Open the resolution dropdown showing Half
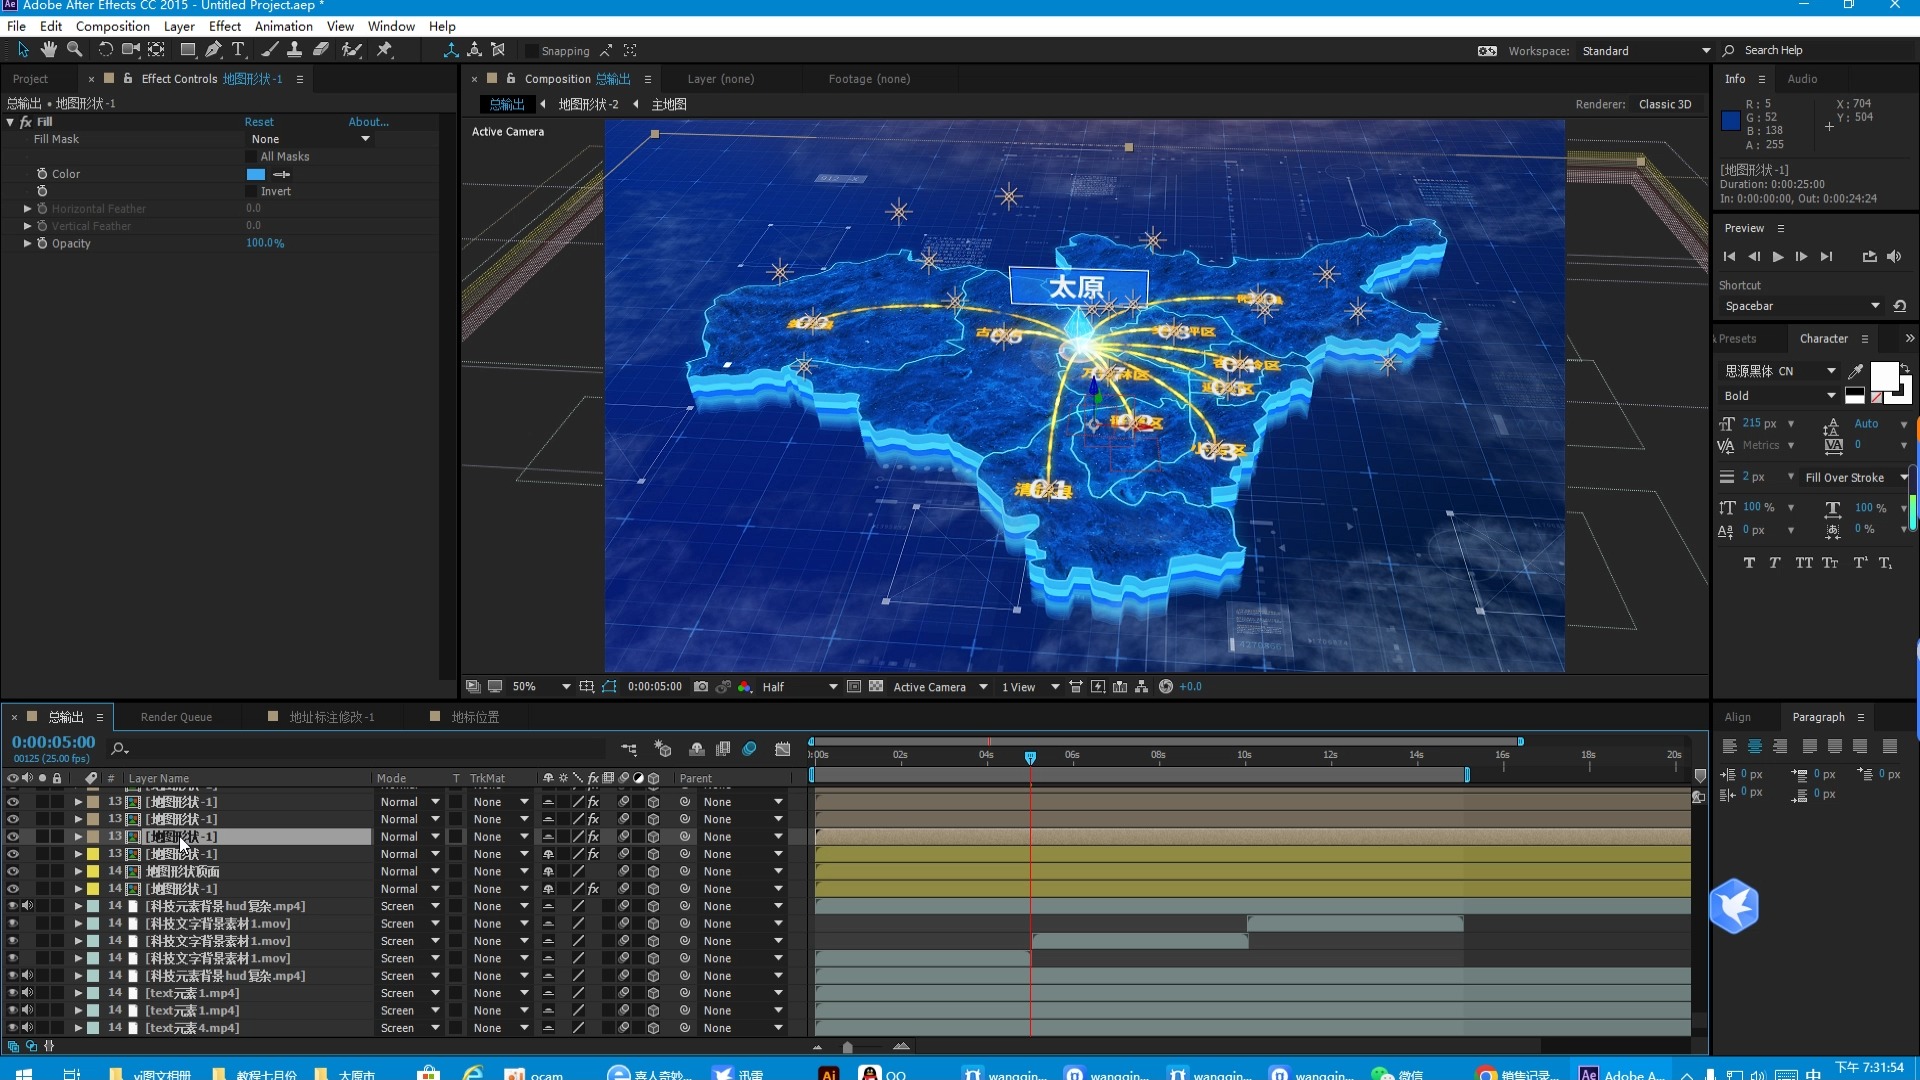Viewport: 1920px width, 1080px height. tap(799, 687)
